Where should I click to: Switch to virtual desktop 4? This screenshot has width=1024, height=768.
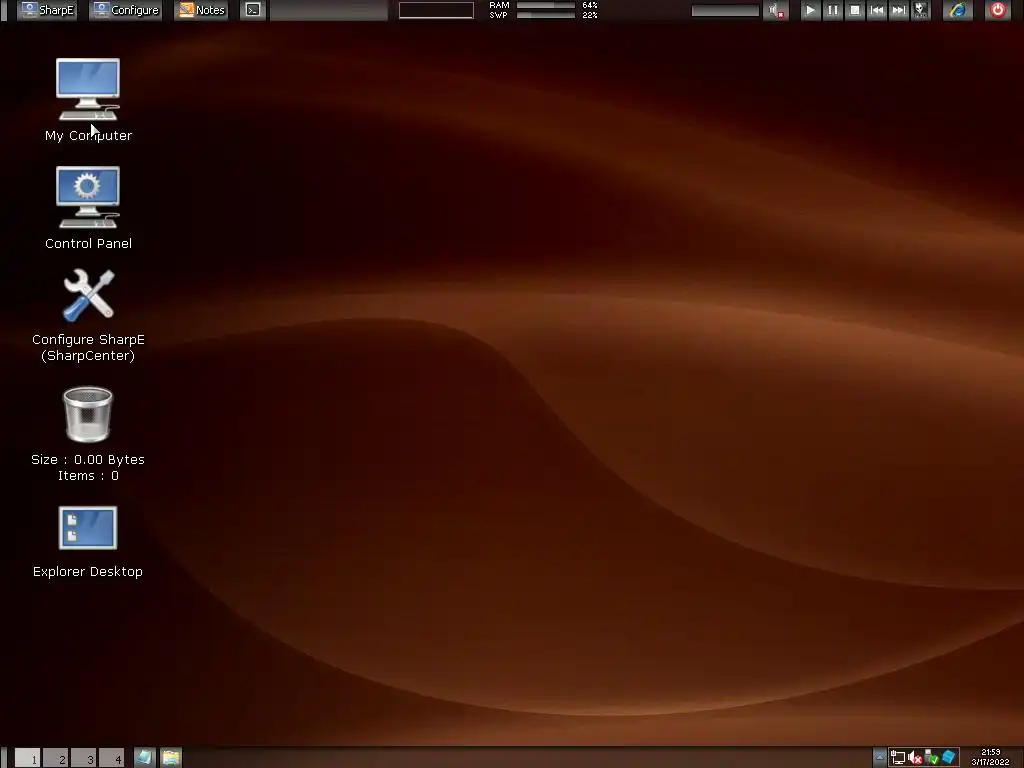click(112, 758)
